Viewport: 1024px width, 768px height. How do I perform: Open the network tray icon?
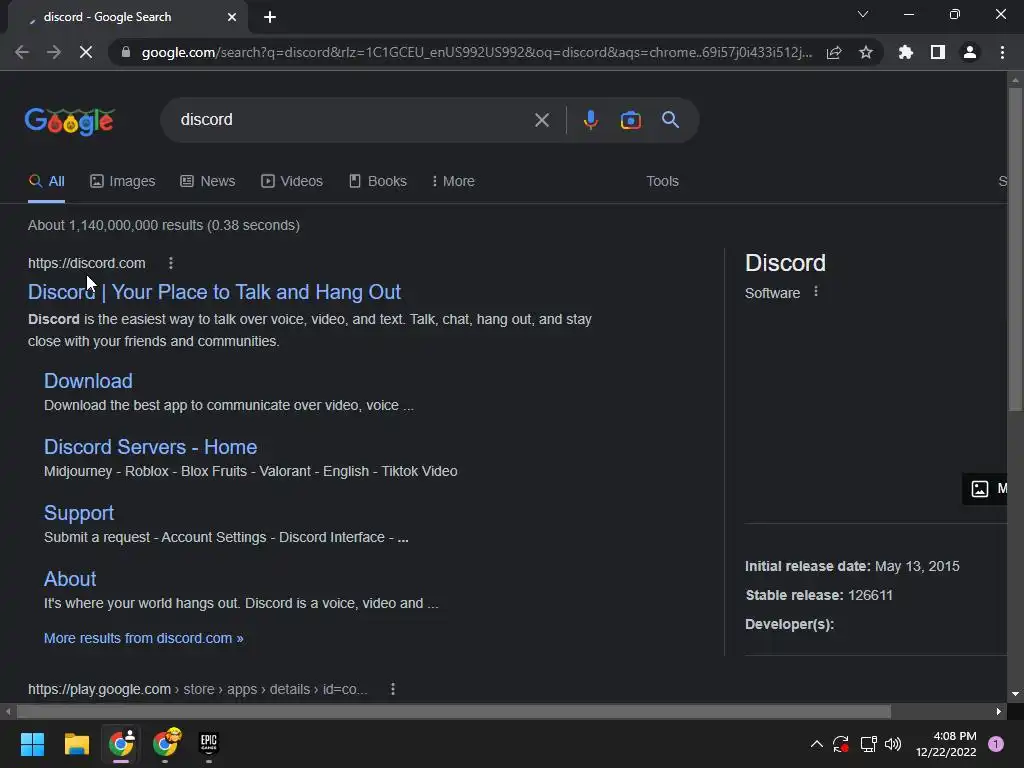point(868,744)
